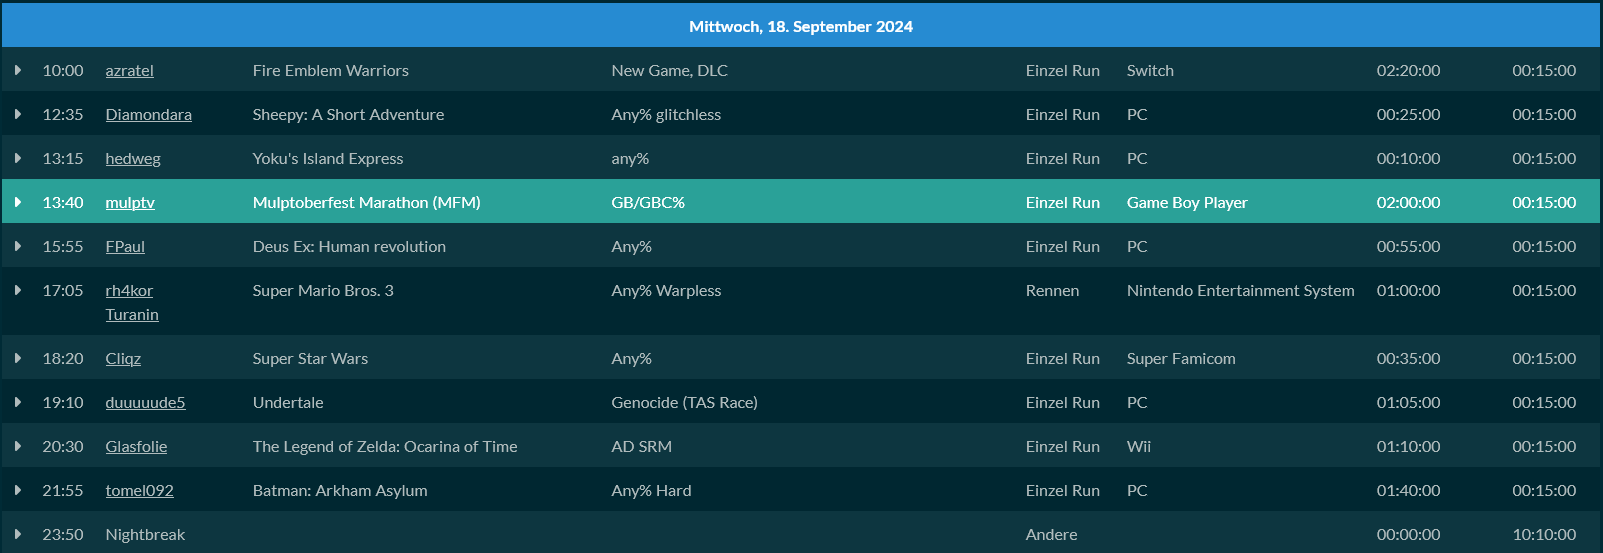Click the 13:40 start time cell
The height and width of the screenshot is (553, 1603).
pos(63,203)
